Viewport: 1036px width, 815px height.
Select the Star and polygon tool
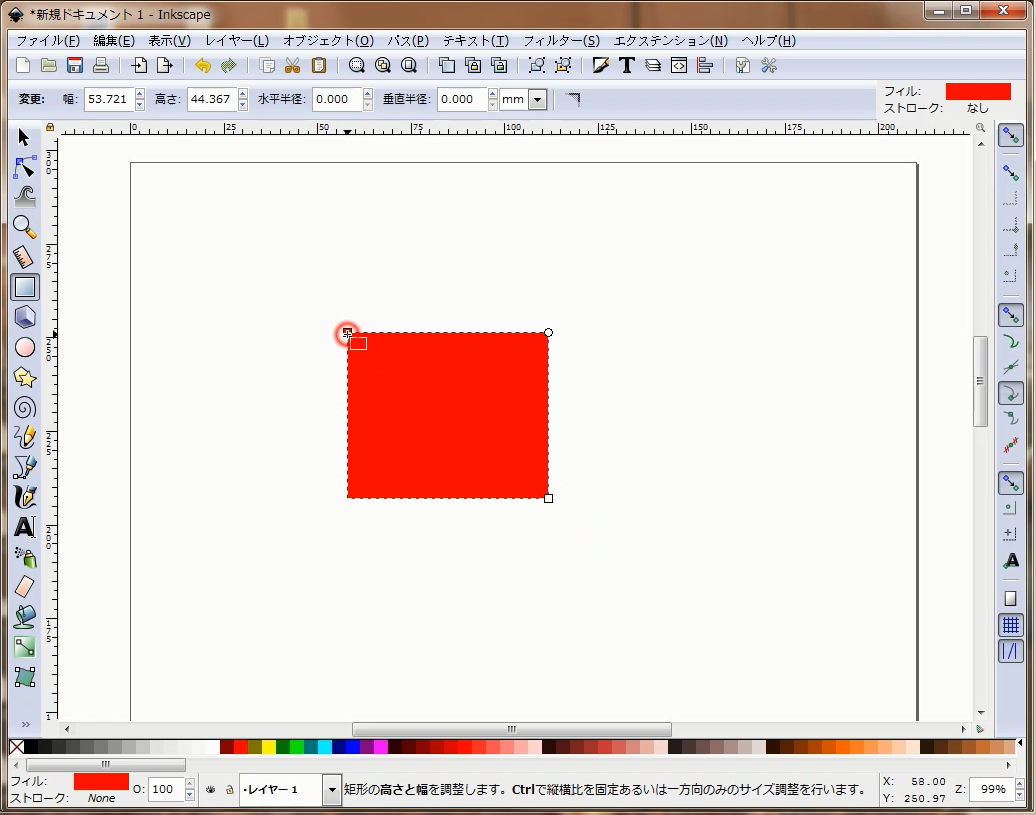25,377
